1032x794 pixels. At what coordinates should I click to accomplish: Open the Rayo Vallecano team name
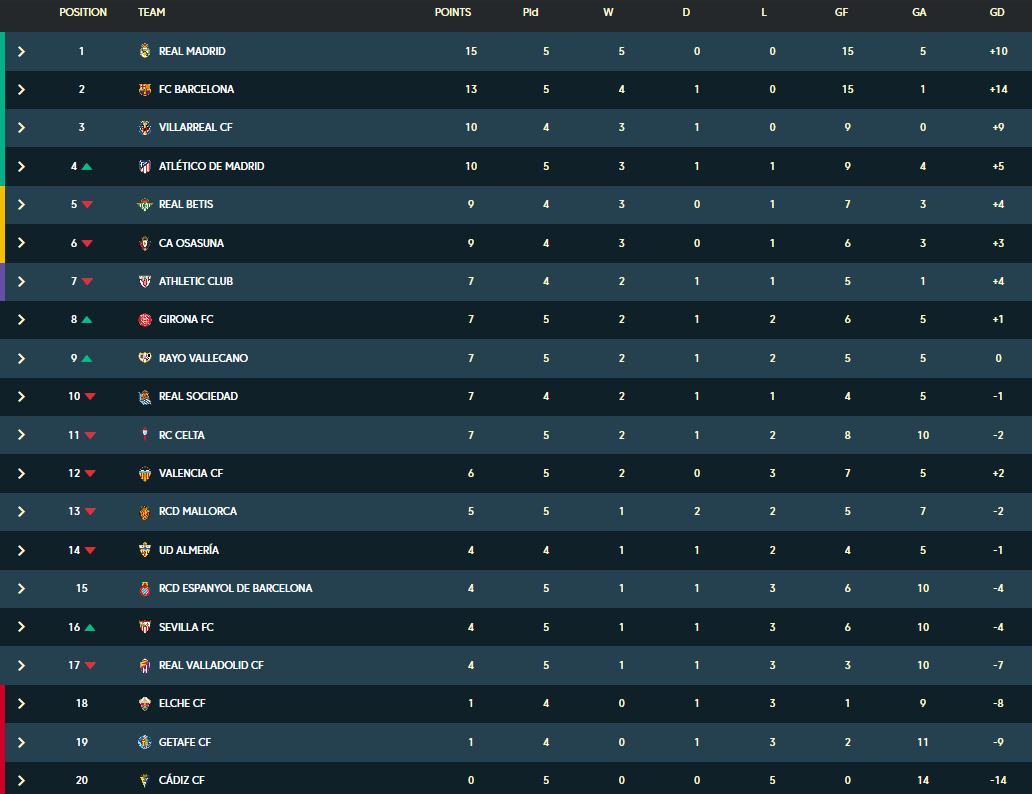(203, 358)
